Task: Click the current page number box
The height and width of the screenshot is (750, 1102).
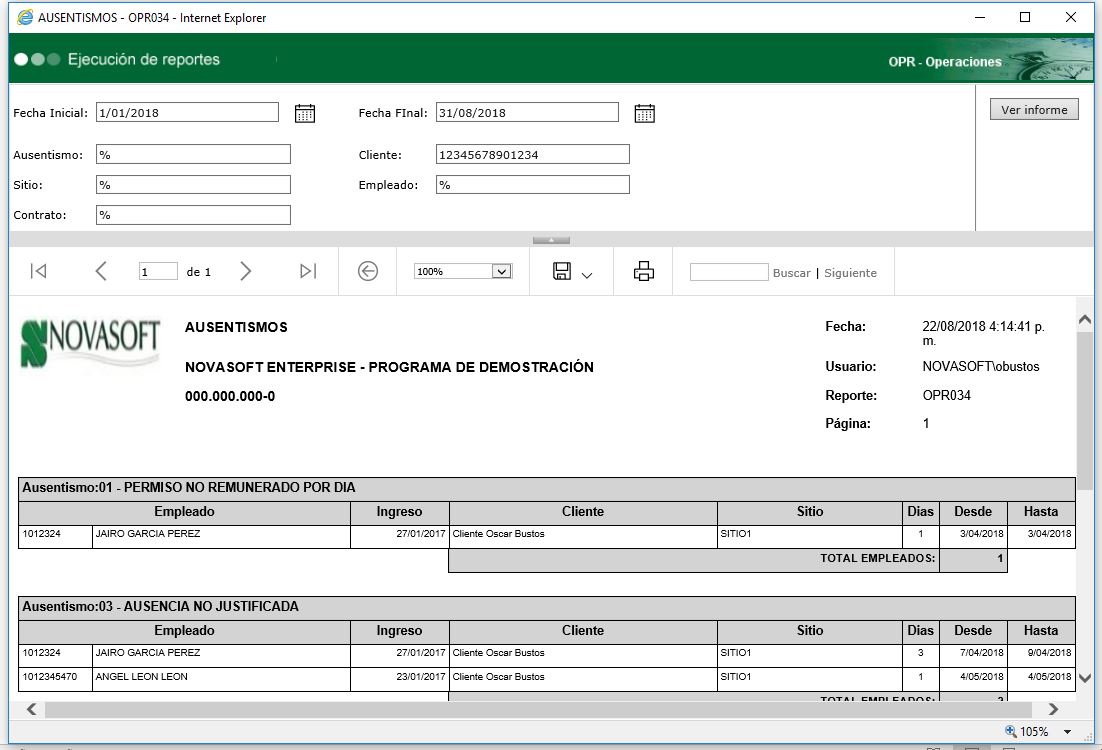Action: 158,271
